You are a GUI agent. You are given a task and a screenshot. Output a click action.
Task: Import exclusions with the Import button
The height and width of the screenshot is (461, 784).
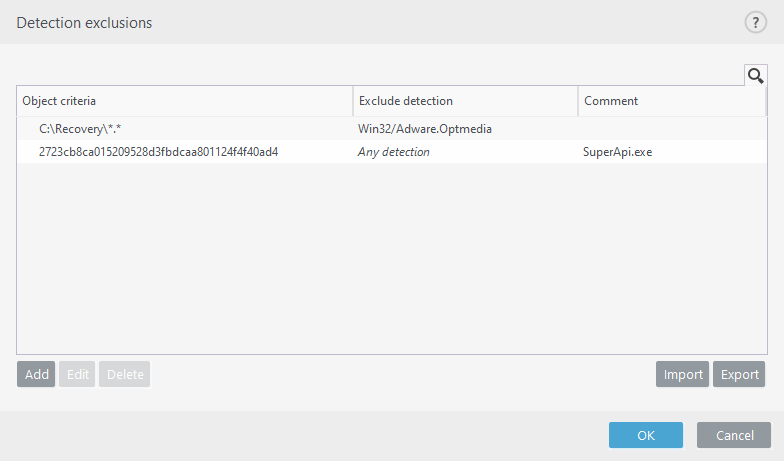pyautogui.click(x=682, y=374)
